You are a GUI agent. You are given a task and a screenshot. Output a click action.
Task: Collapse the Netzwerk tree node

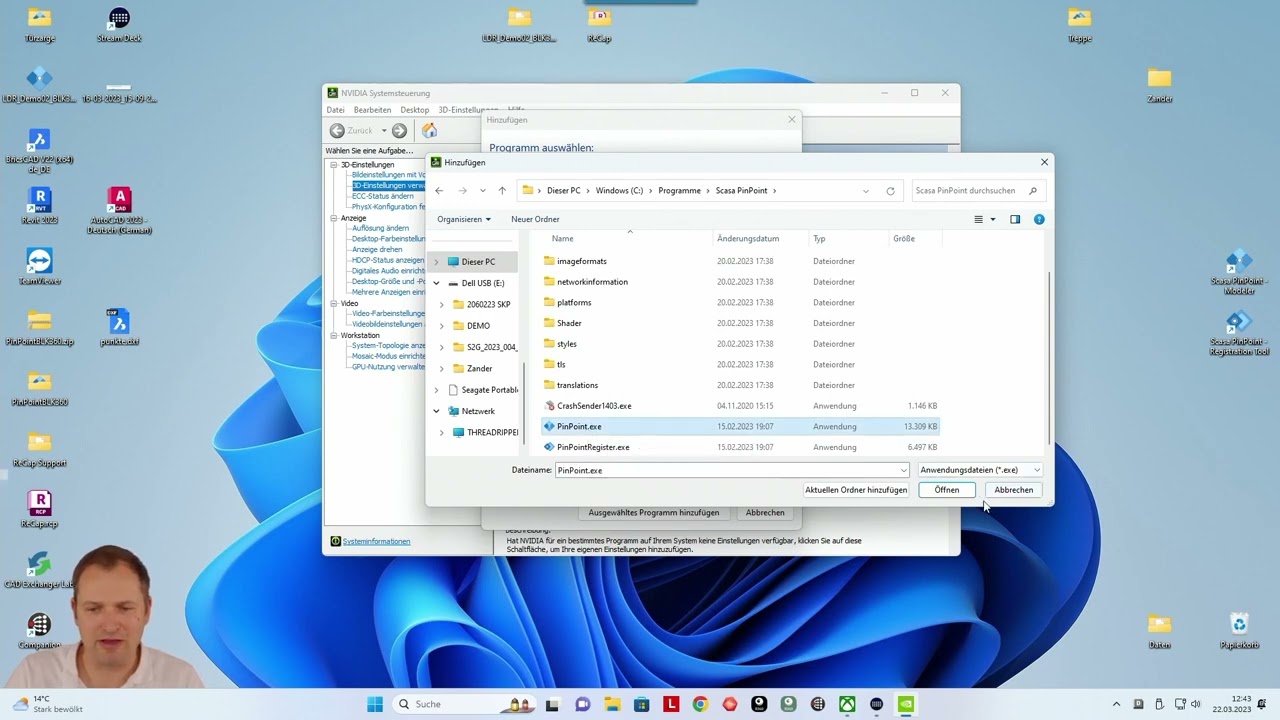[x=436, y=411]
